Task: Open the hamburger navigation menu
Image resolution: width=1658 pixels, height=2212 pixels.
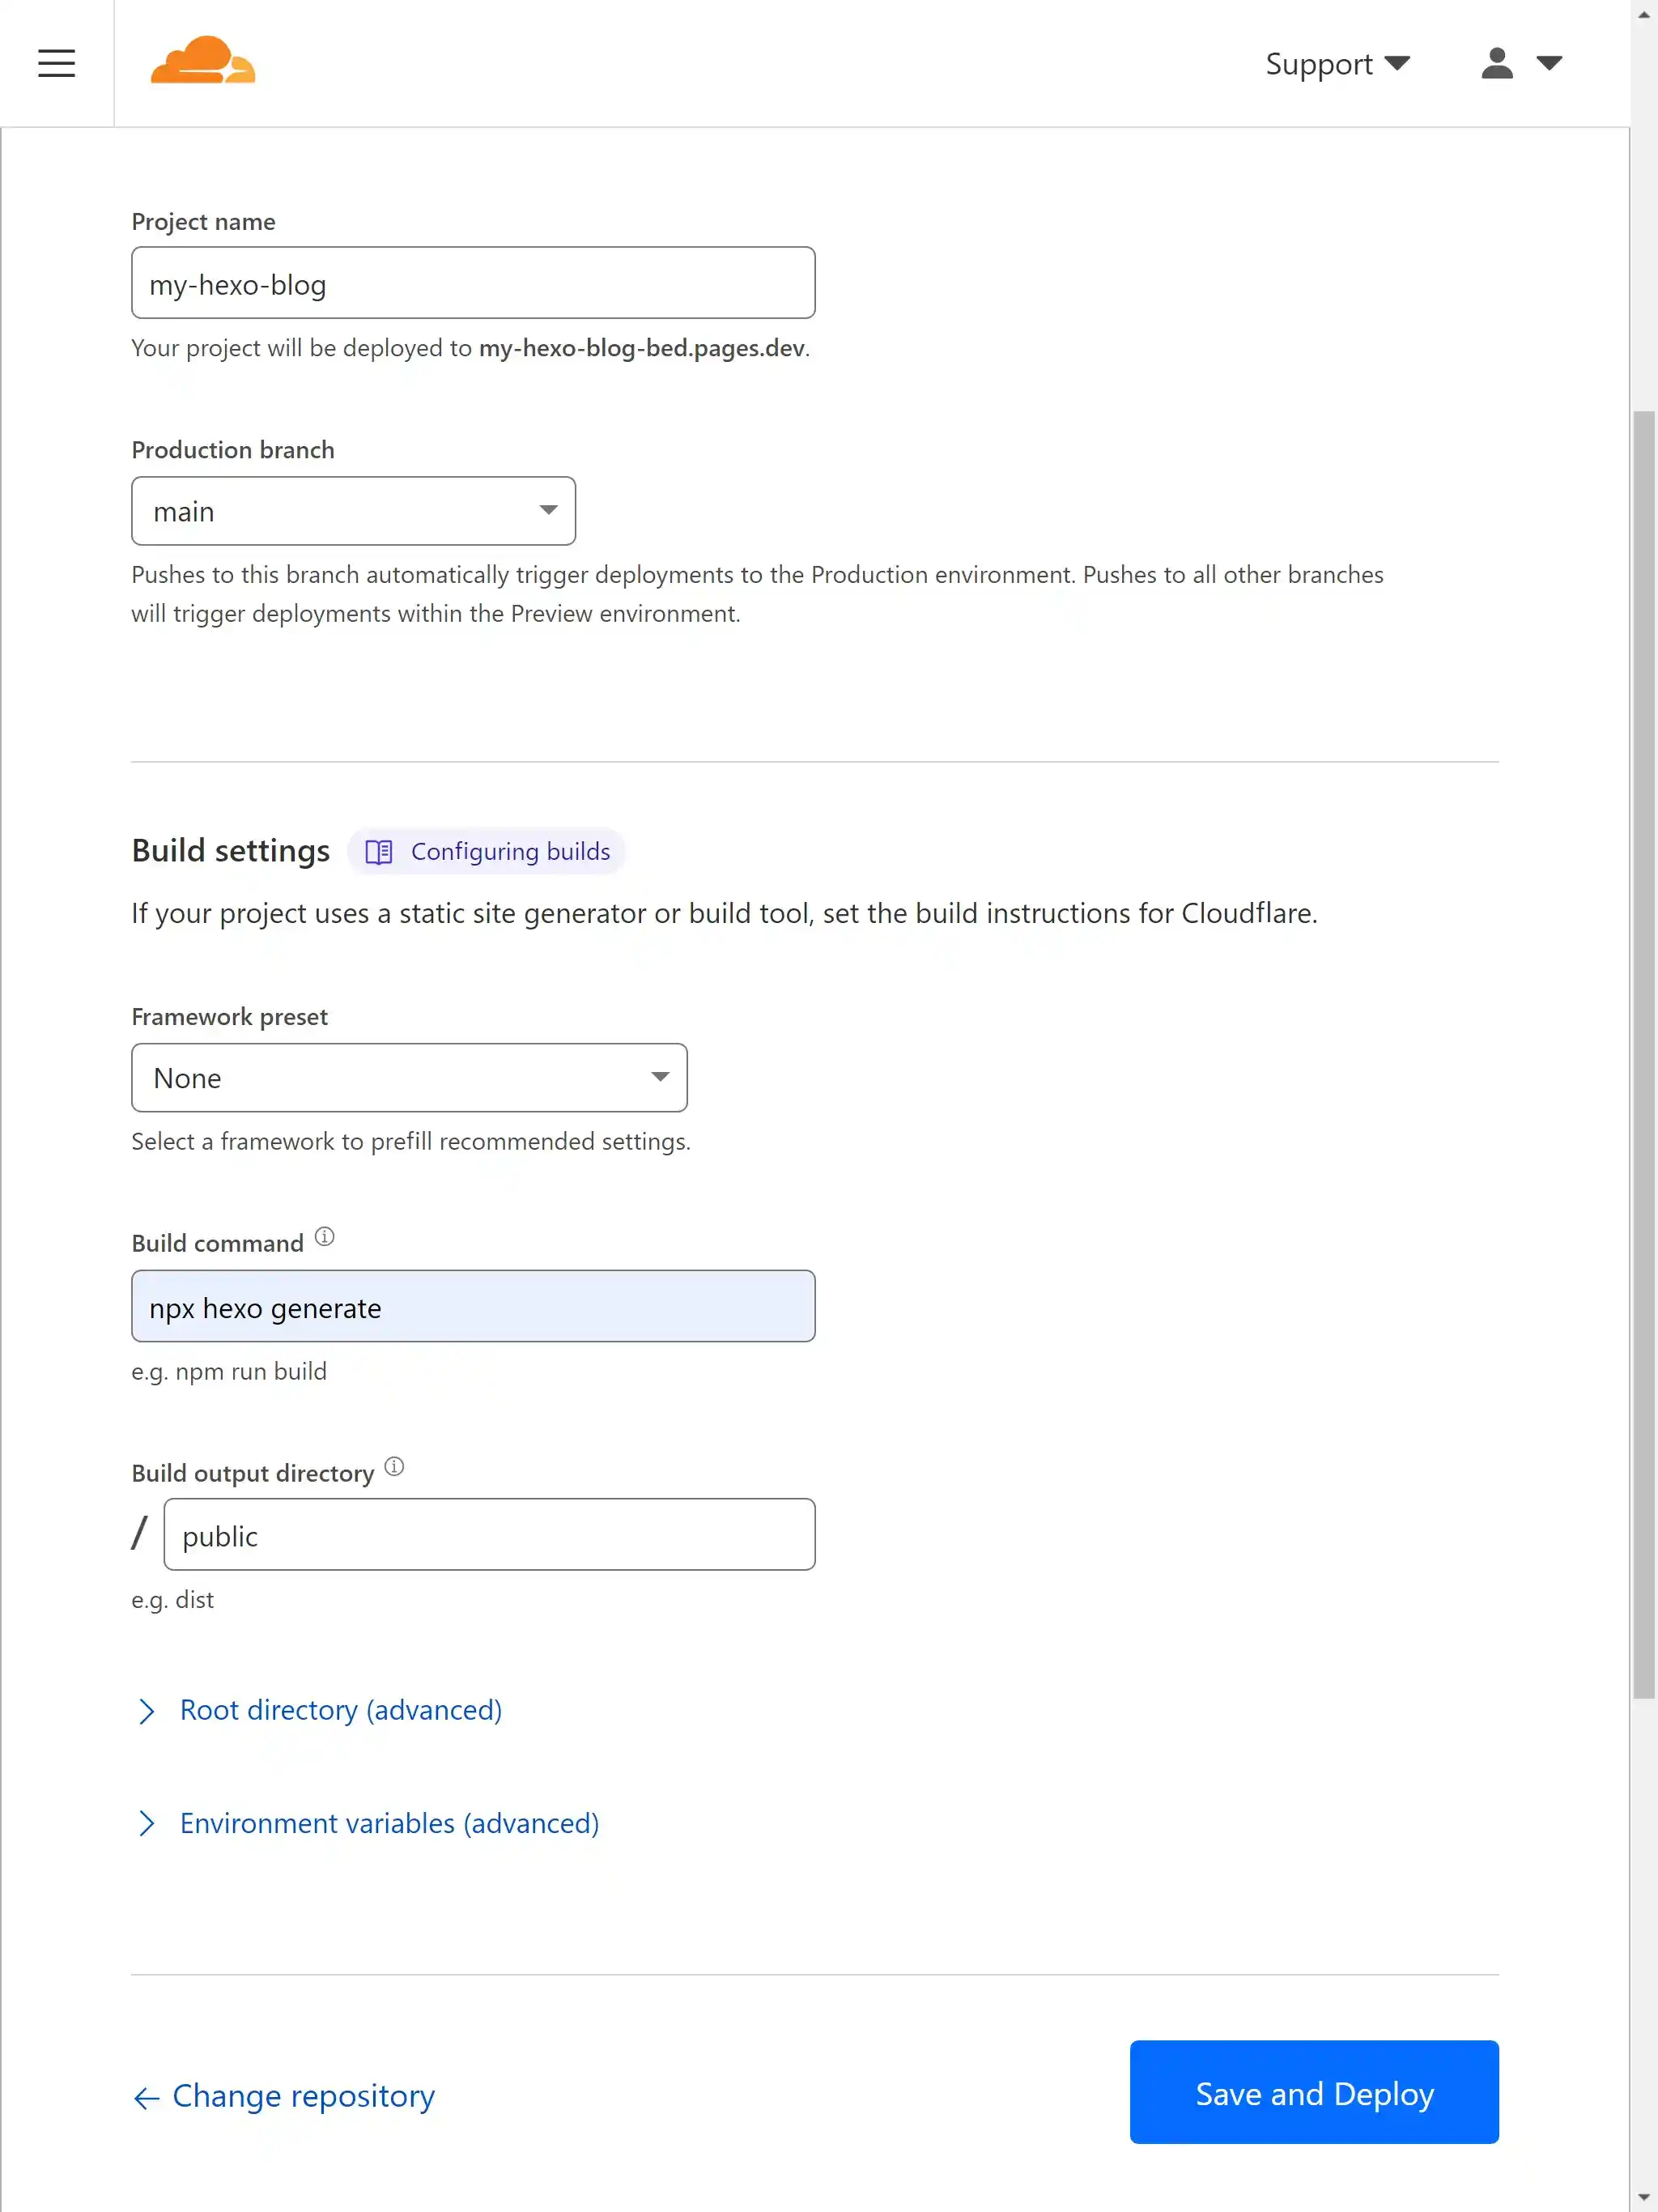Action: tap(57, 63)
